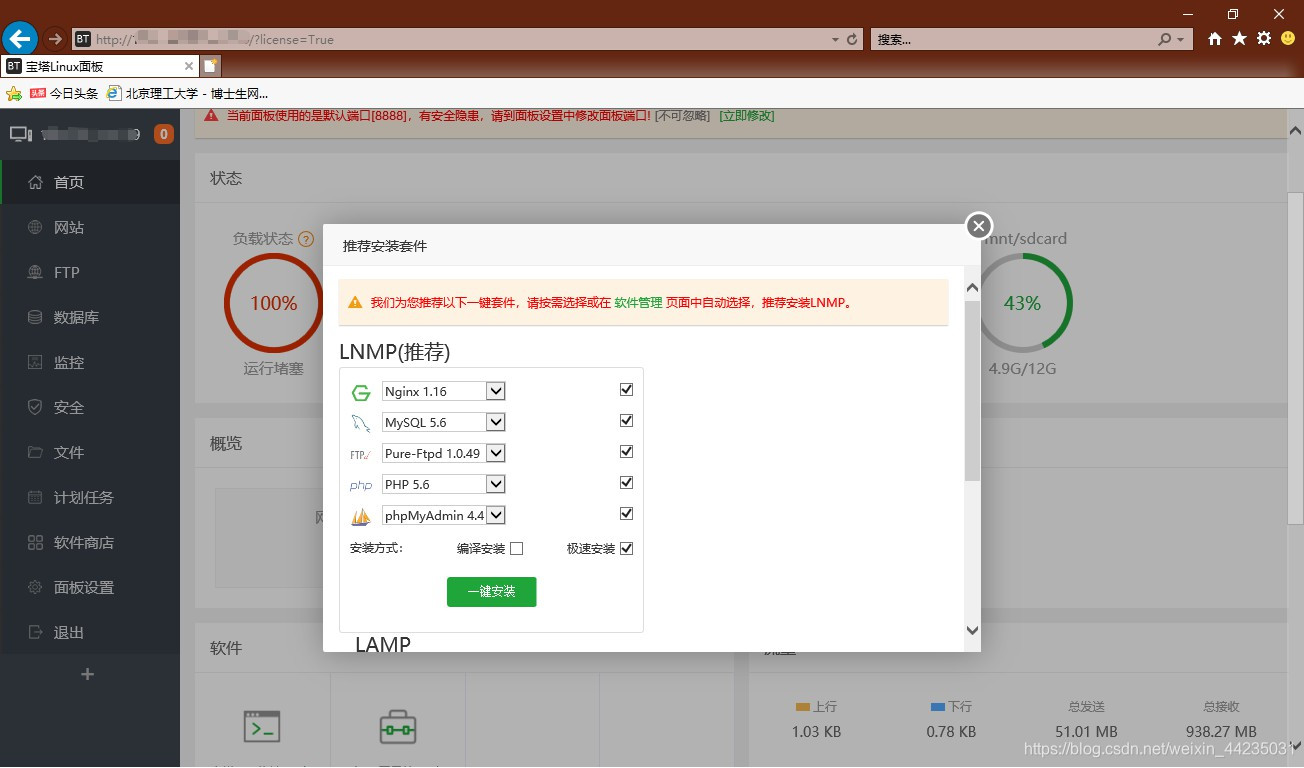Click the phpMyAdmin sailboat icon

tap(361, 516)
